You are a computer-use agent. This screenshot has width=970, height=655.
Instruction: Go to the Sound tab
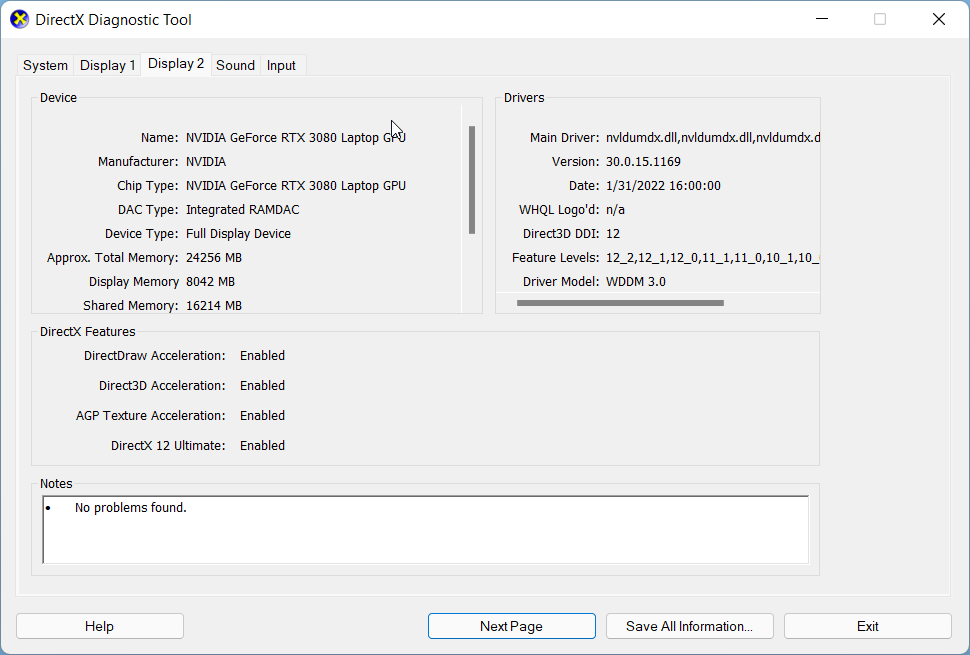tap(235, 65)
